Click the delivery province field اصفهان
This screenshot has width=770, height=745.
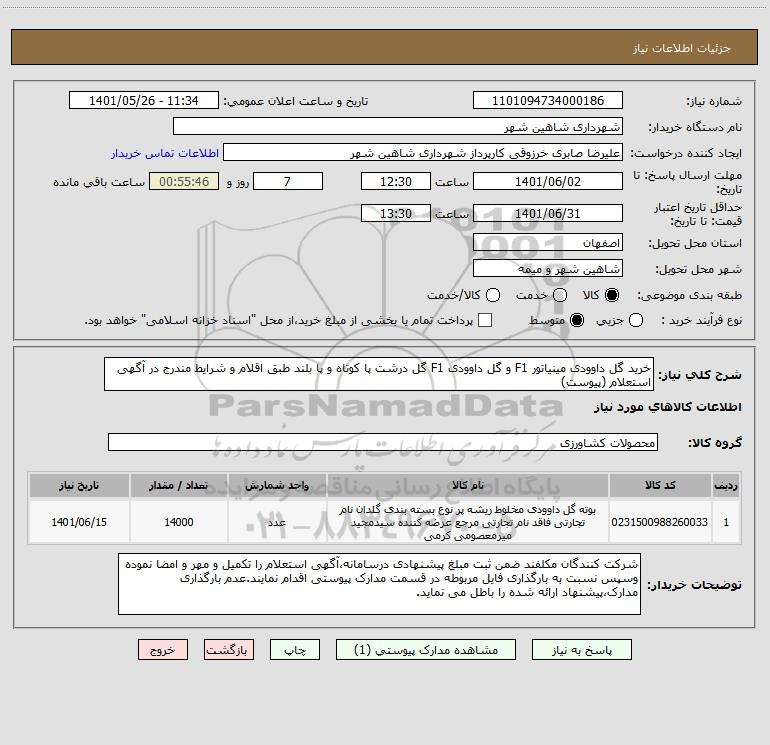548,243
